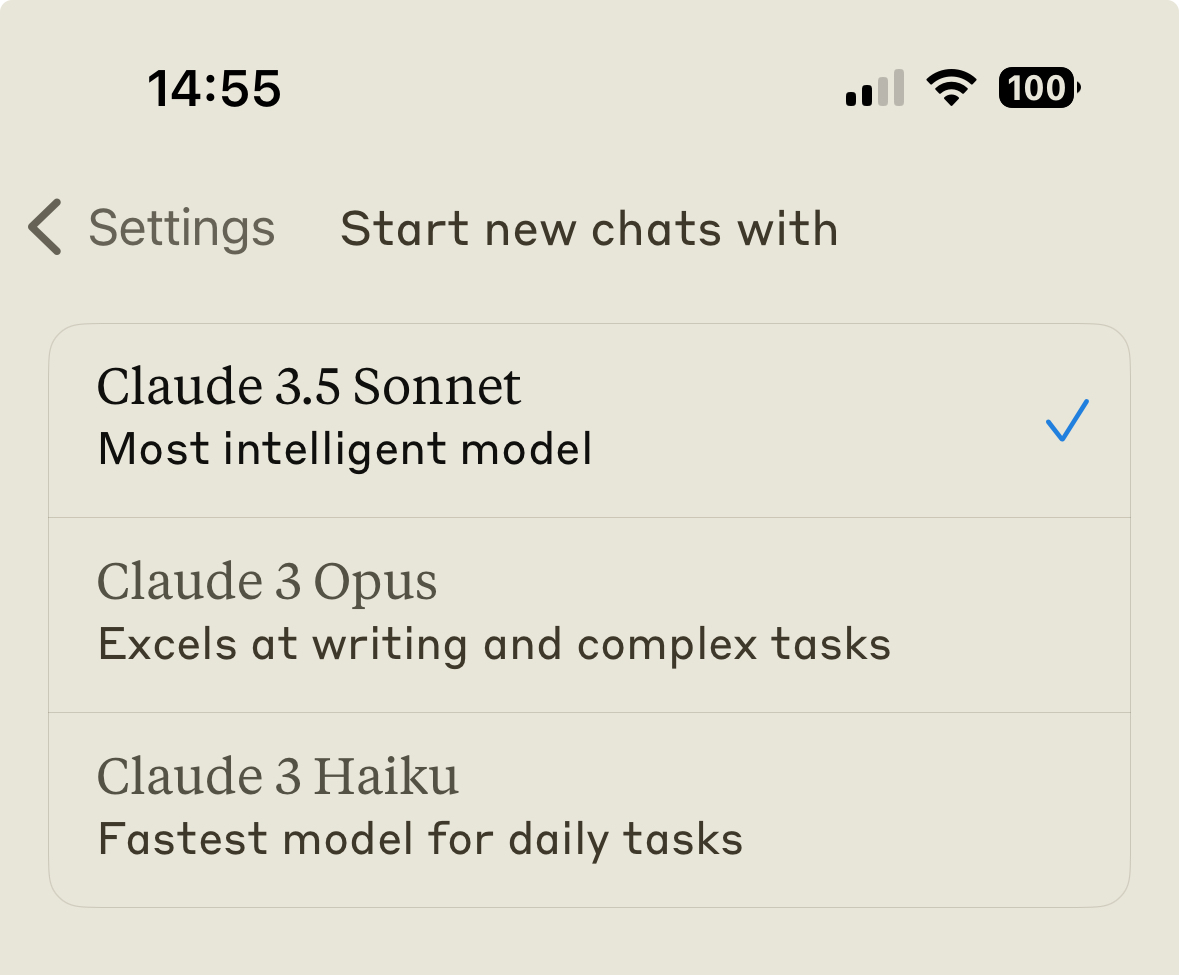Viewport: 1179px width, 975px height.
Task: Tap the 14:55 clock in status bar
Action: click(214, 89)
